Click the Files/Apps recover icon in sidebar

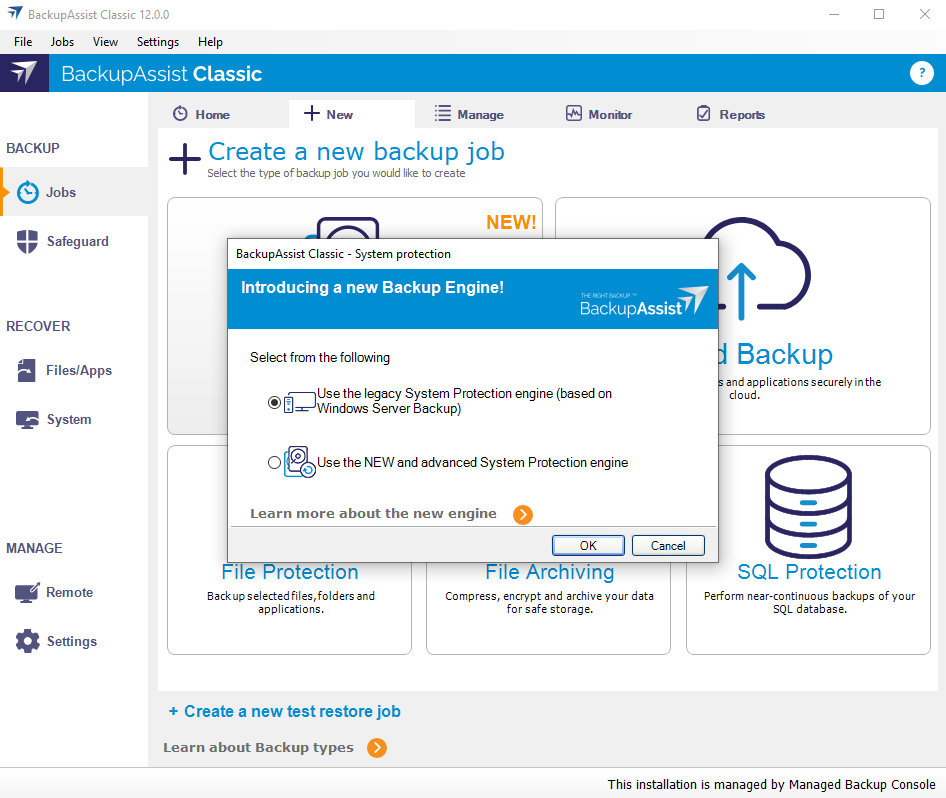27,370
